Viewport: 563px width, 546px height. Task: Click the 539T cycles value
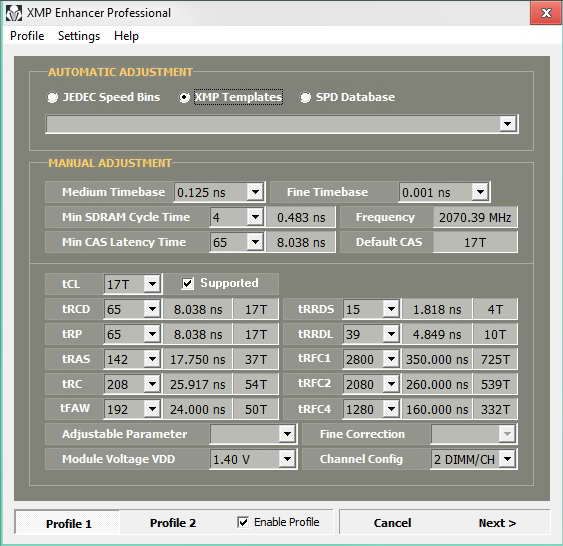pos(495,384)
